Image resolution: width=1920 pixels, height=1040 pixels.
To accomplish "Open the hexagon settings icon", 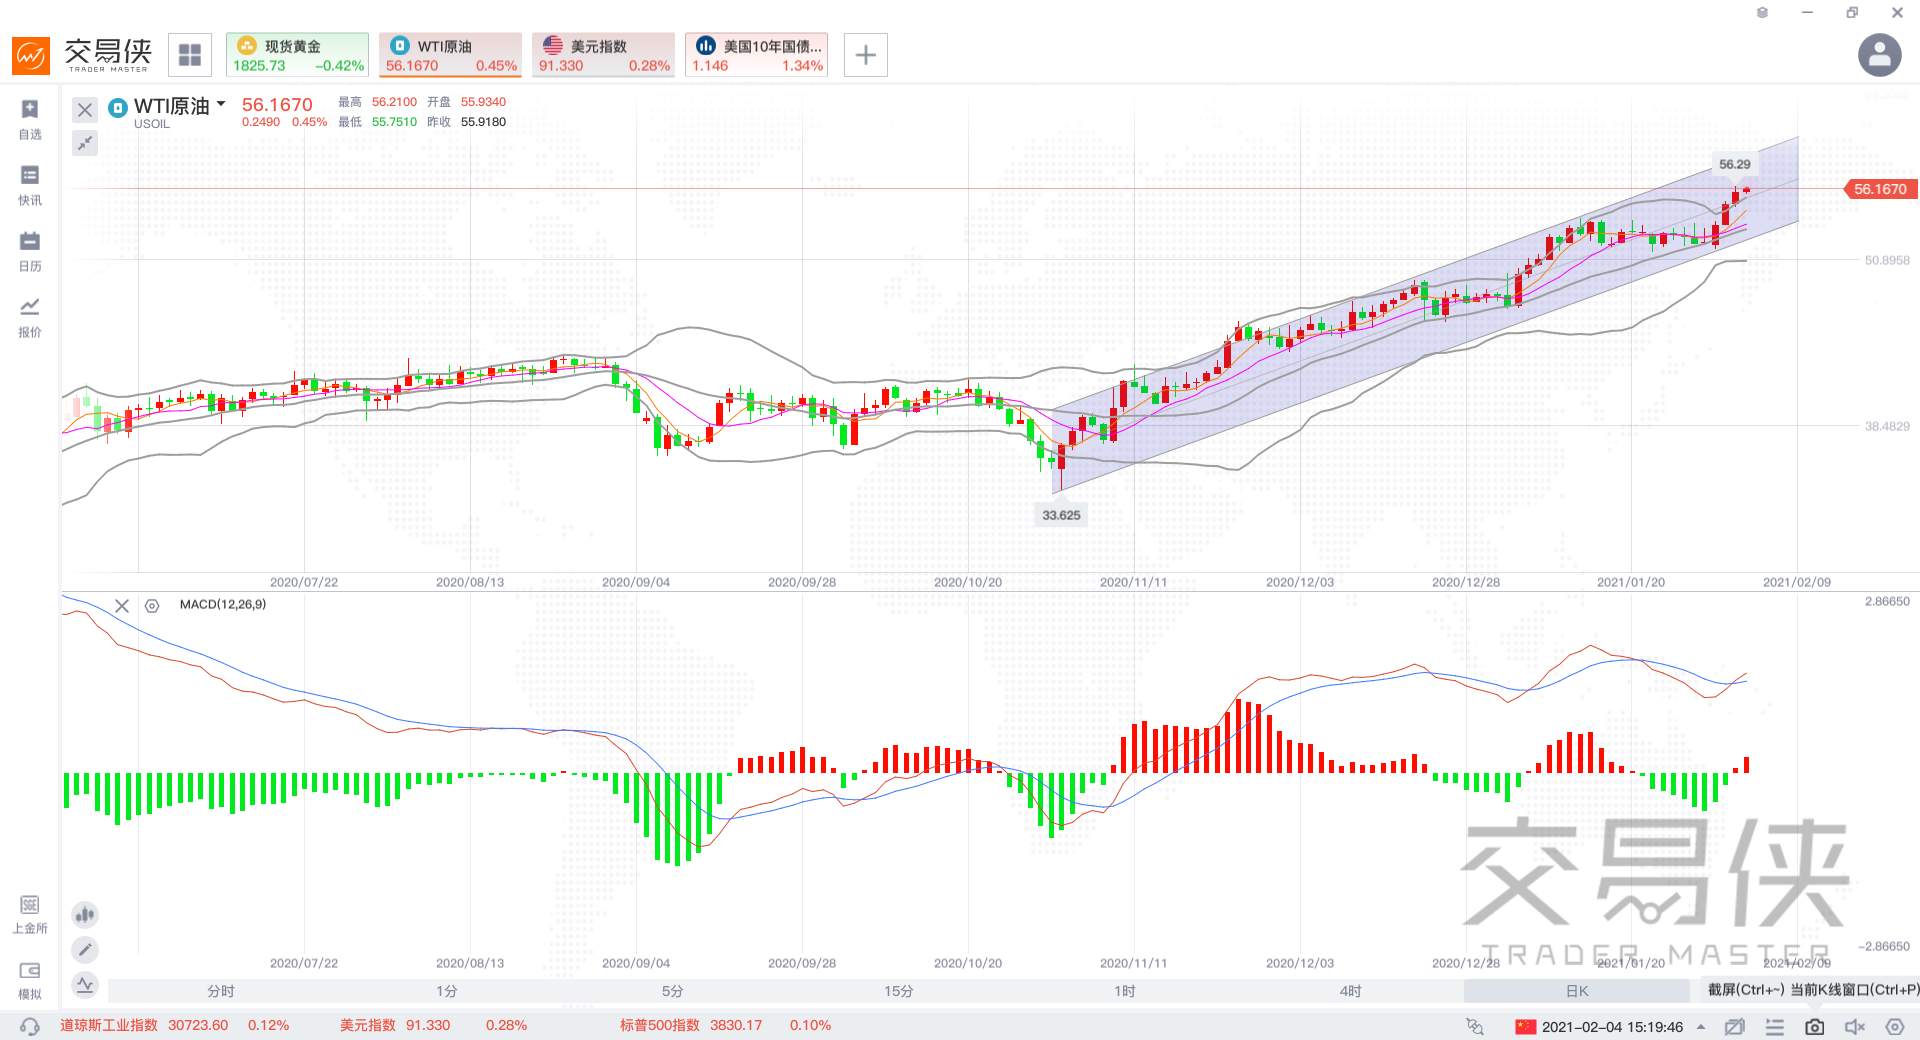I will click(x=1894, y=1027).
